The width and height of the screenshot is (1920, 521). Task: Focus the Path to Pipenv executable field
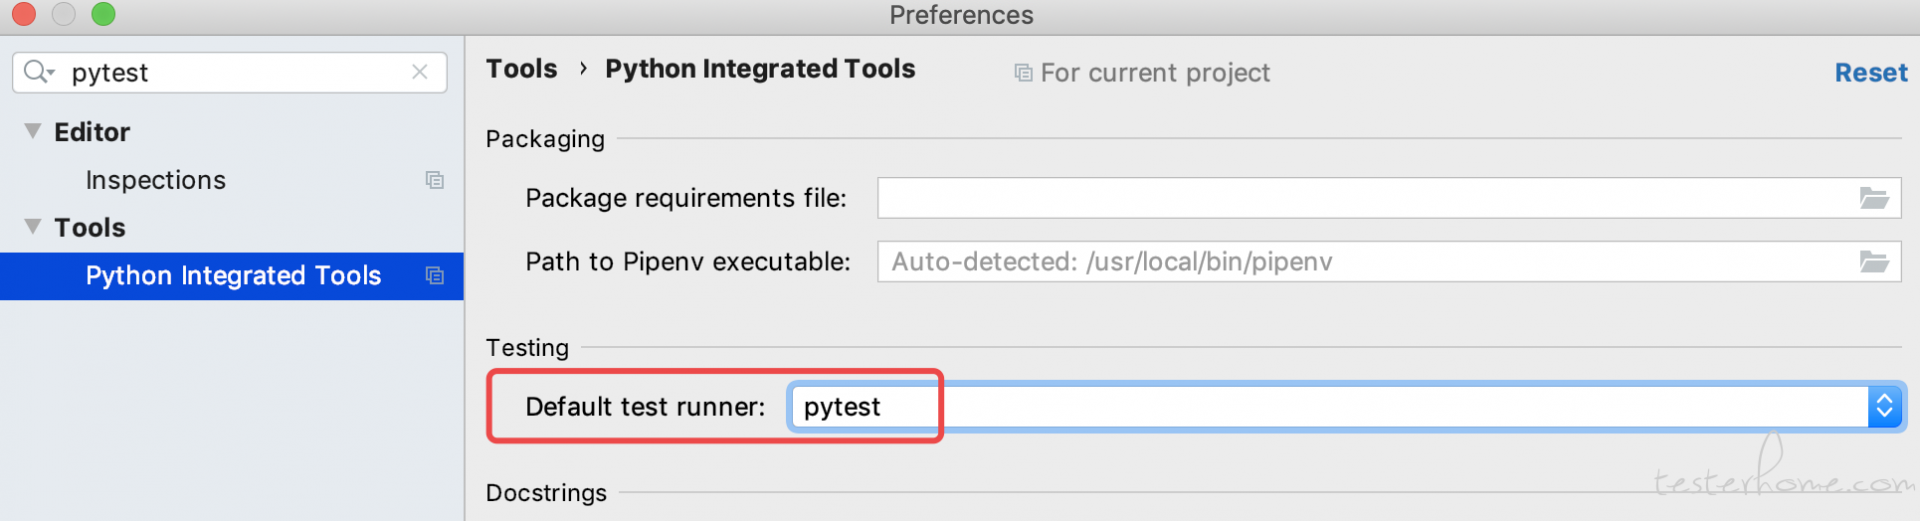[1360, 262]
